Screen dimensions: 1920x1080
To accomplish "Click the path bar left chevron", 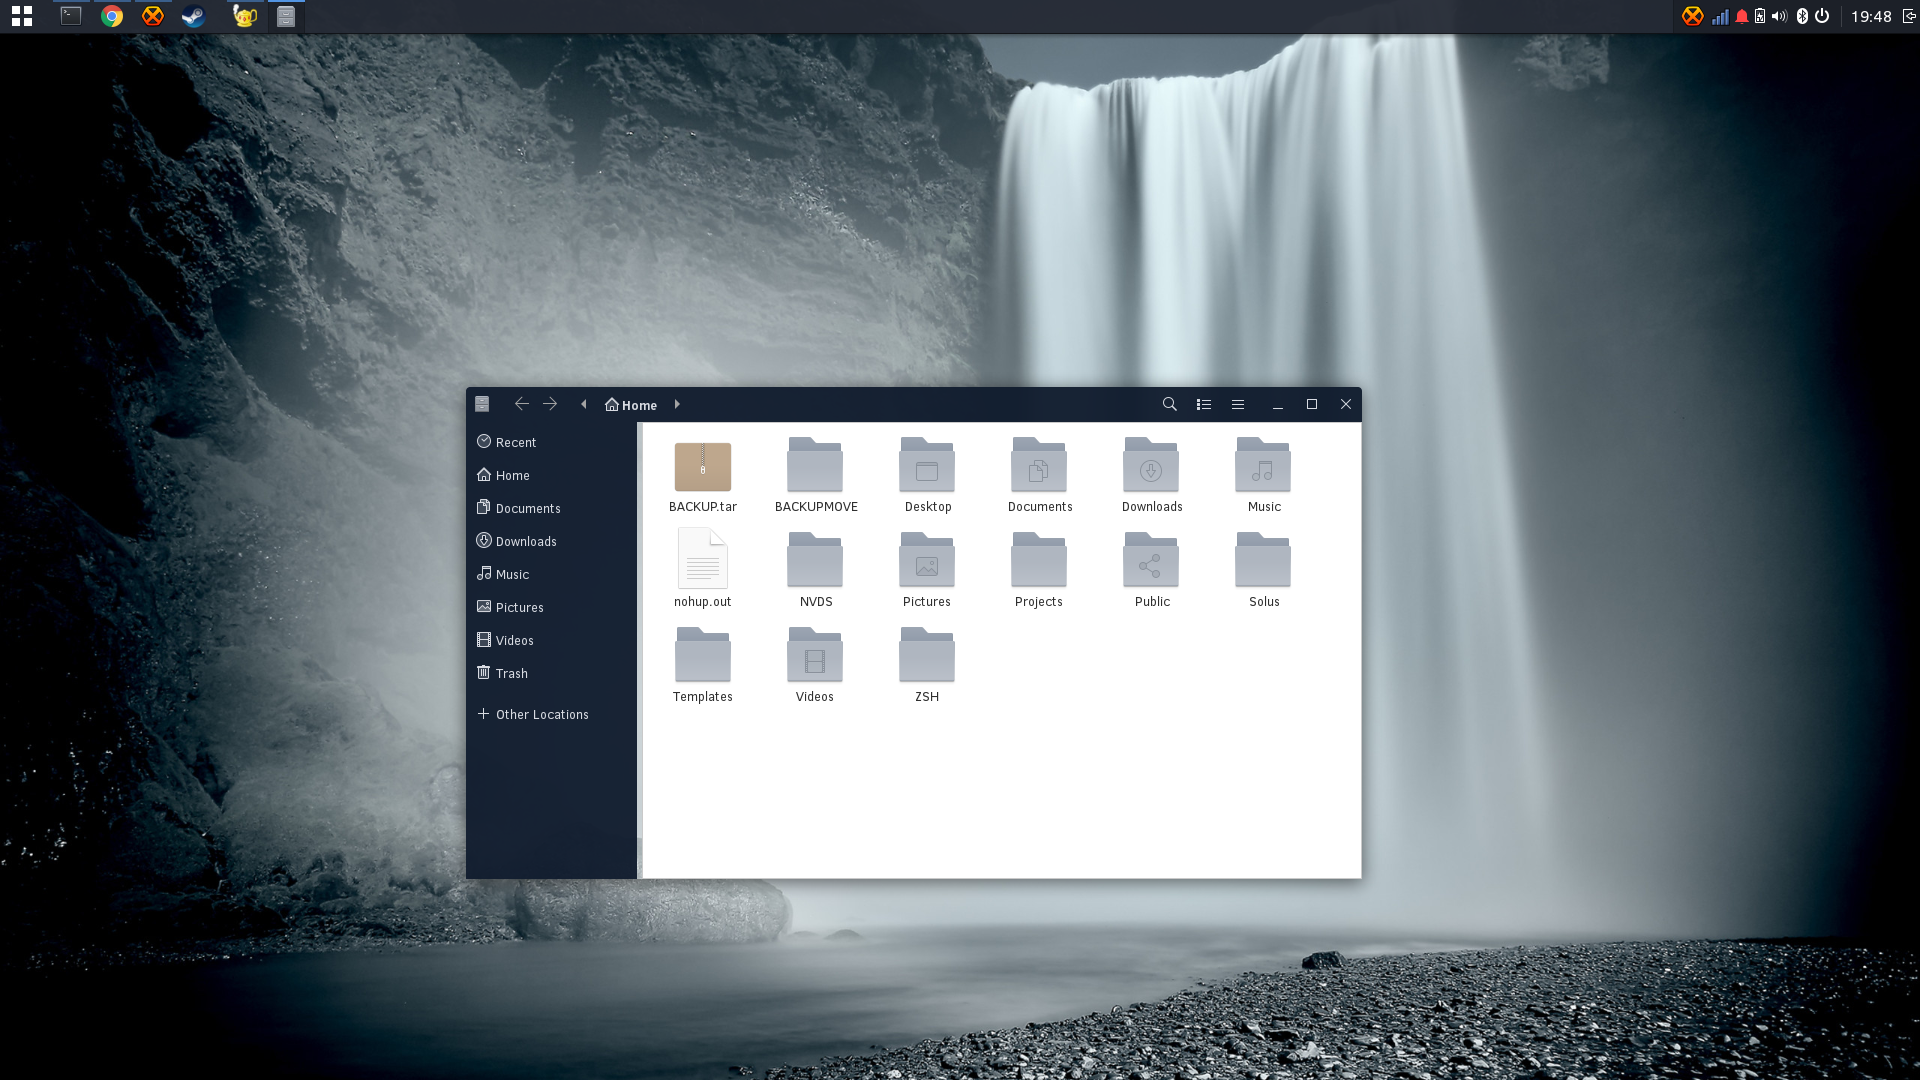I will [x=584, y=405].
